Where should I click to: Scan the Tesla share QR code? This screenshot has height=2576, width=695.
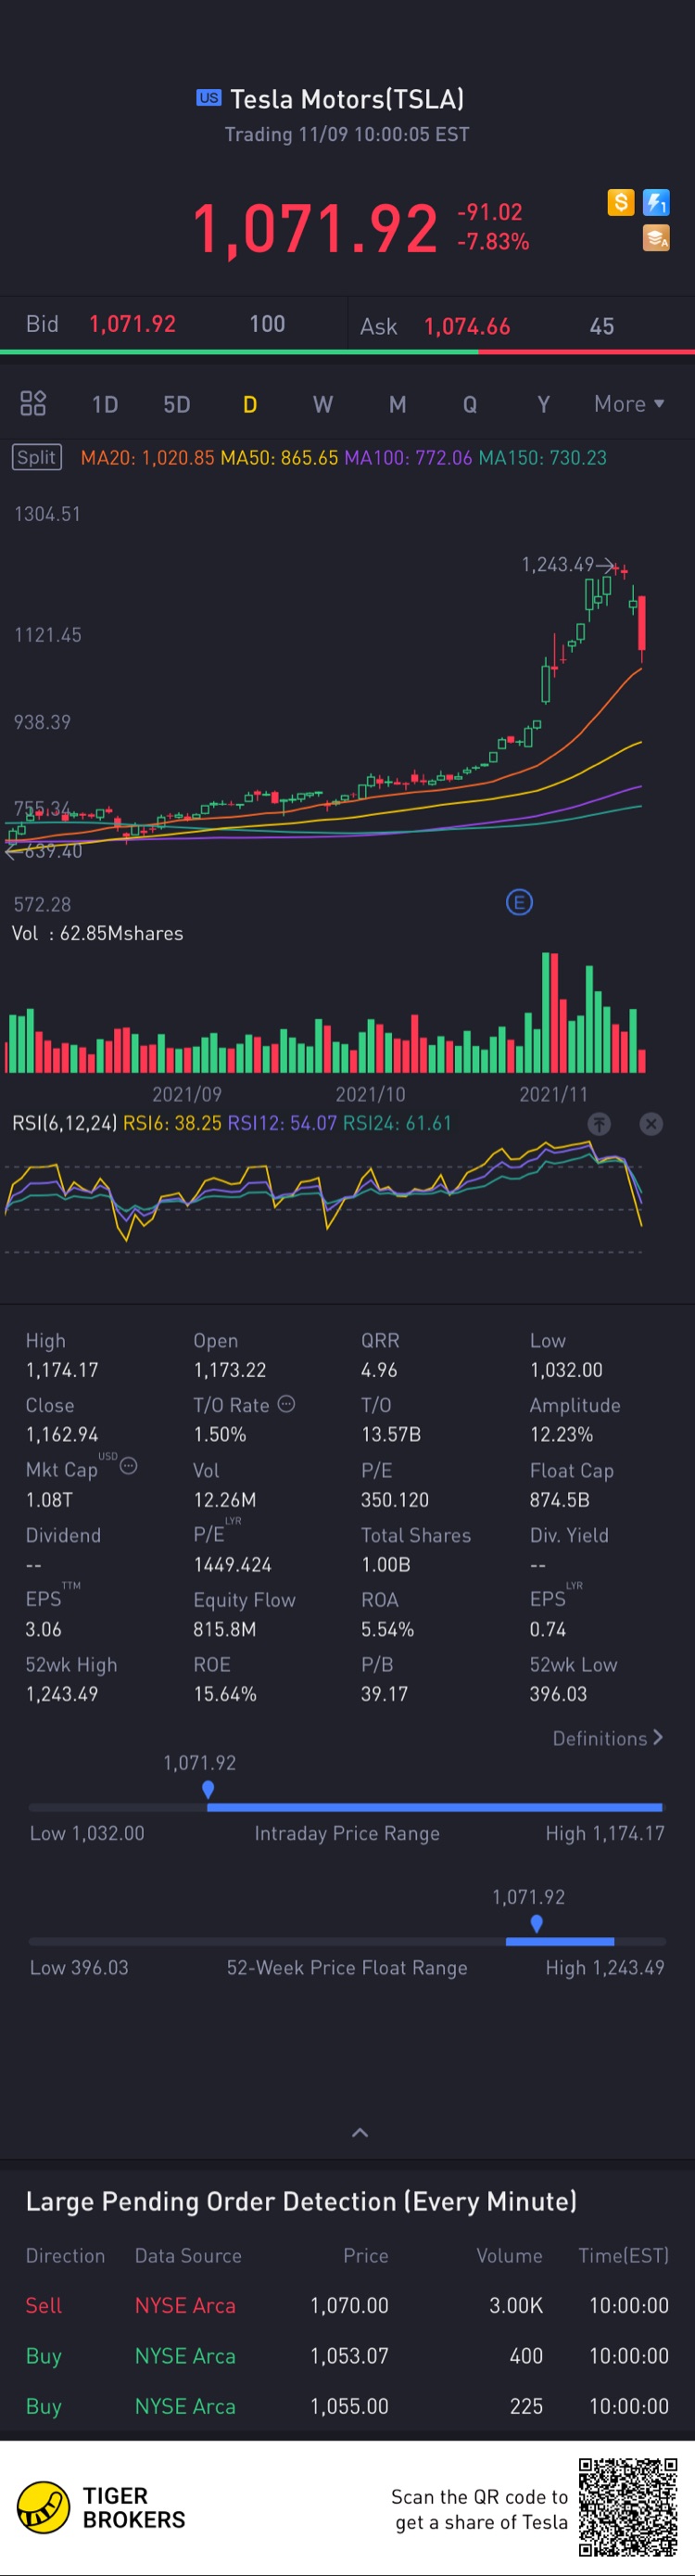pos(628,2507)
